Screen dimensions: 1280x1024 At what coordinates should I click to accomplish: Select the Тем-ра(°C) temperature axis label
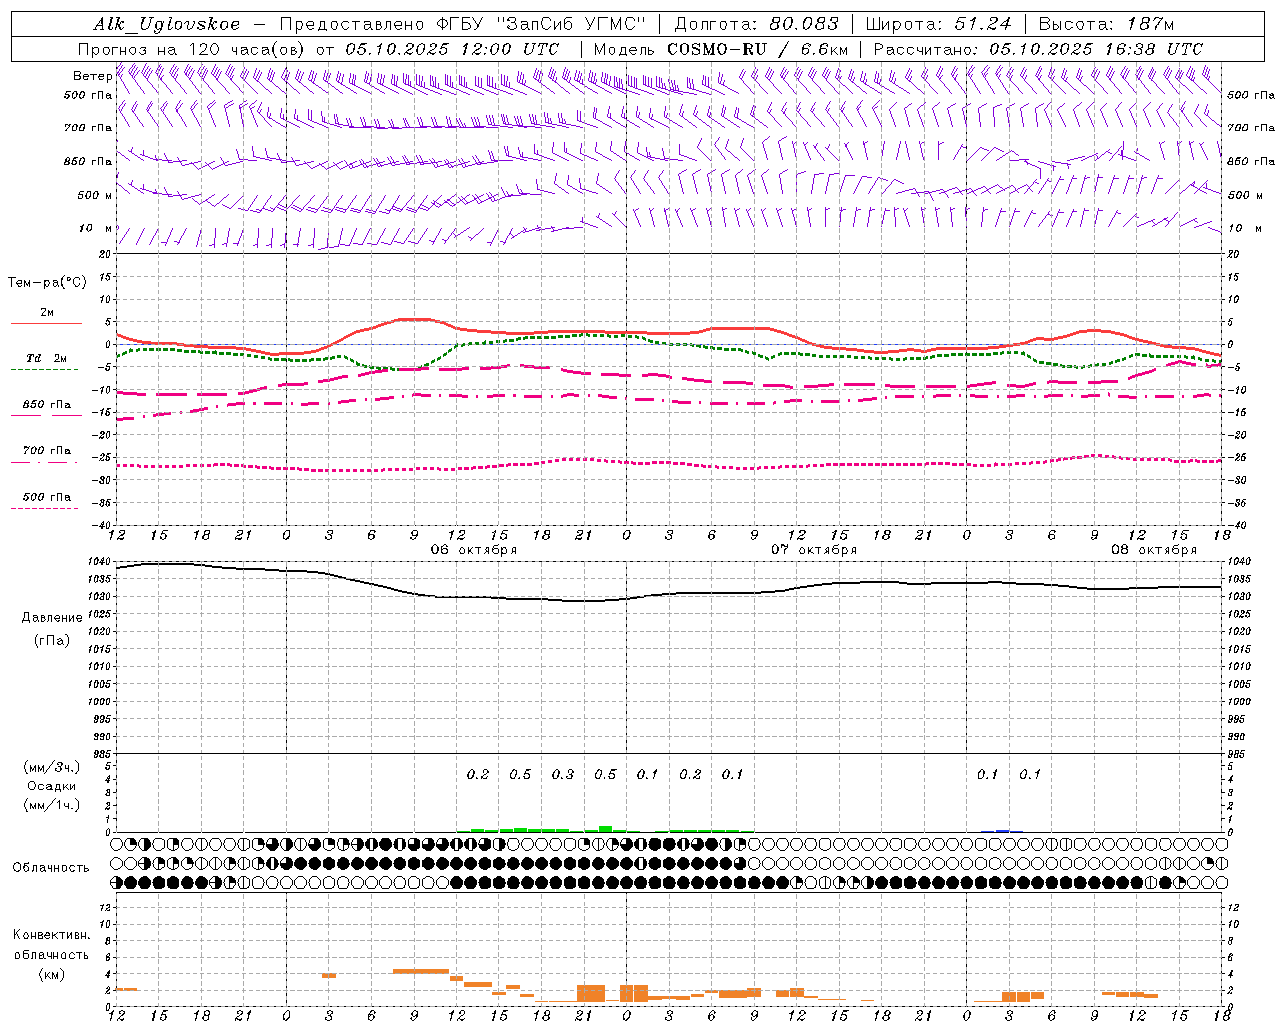coord(47,283)
